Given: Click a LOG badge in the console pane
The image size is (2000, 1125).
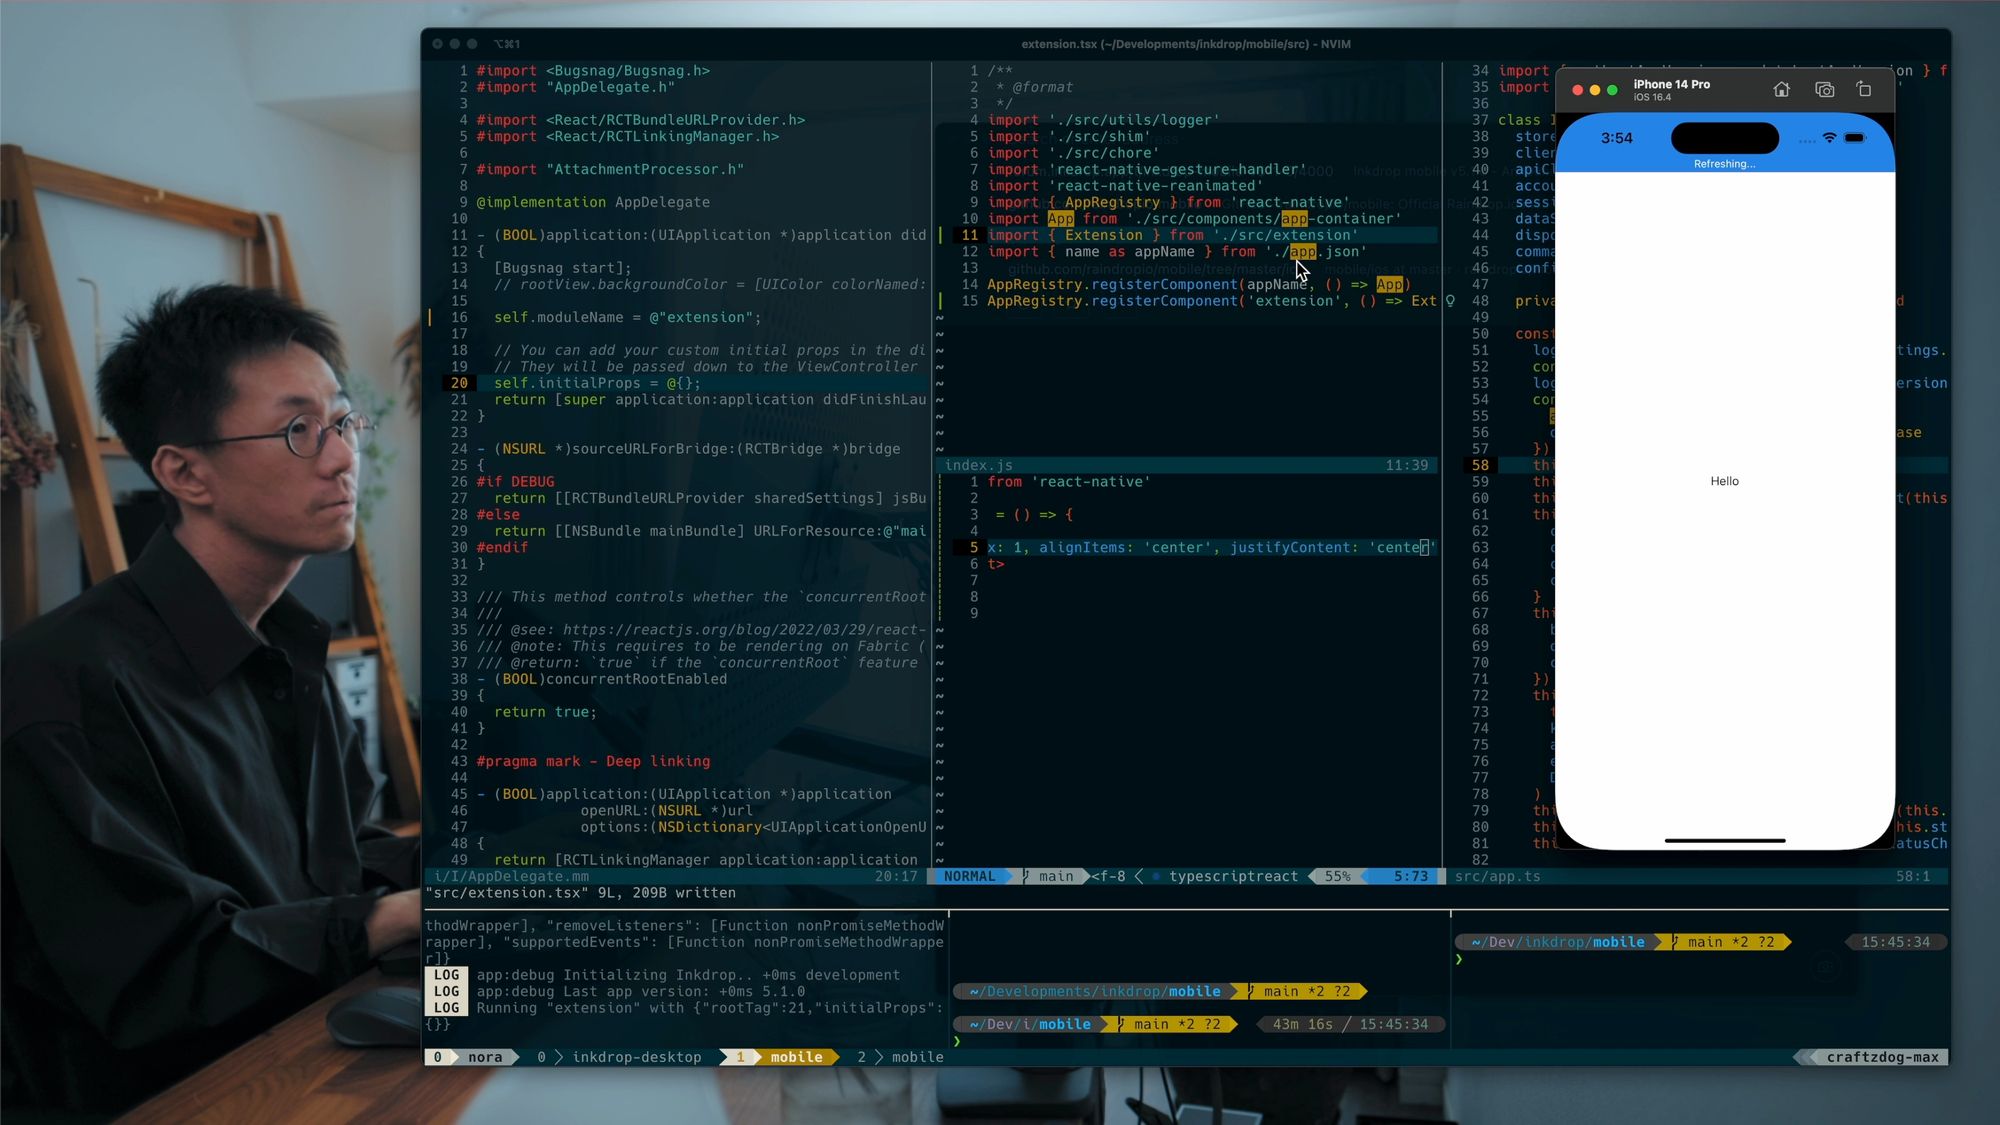Looking at the screenshot, I should click(447, 975).
